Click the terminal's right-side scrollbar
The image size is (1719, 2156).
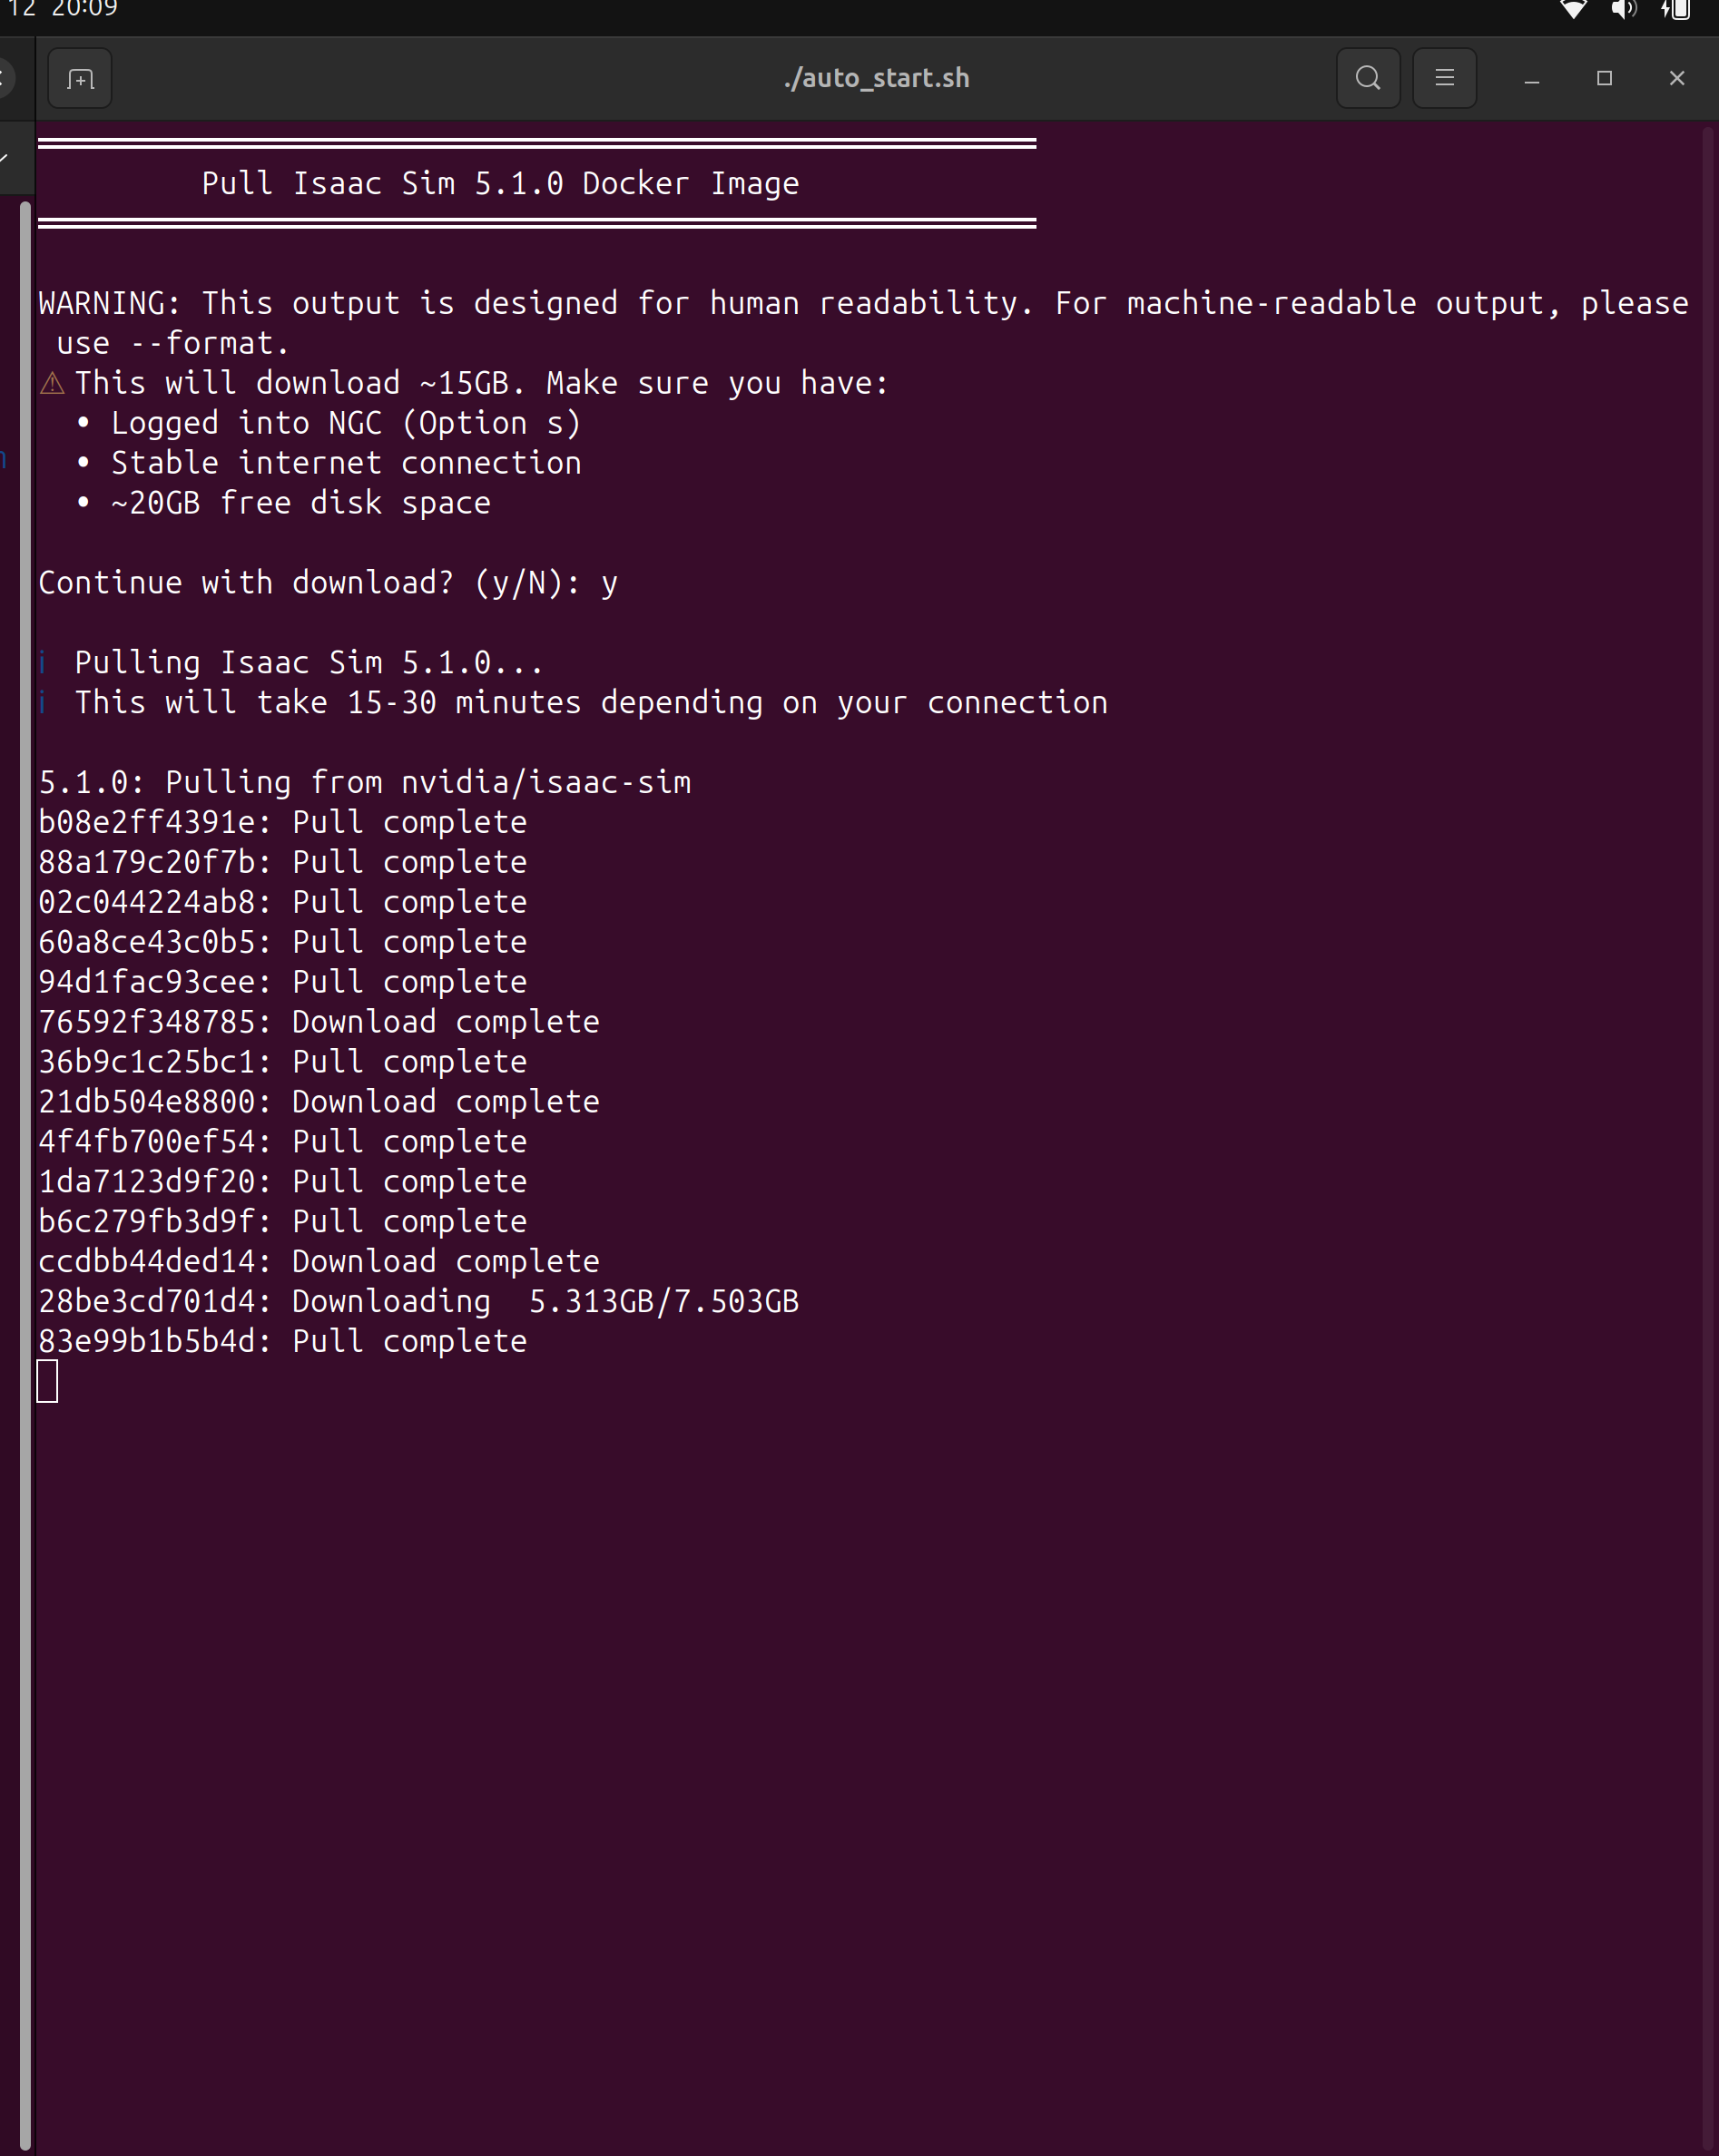point(1708,1100)
